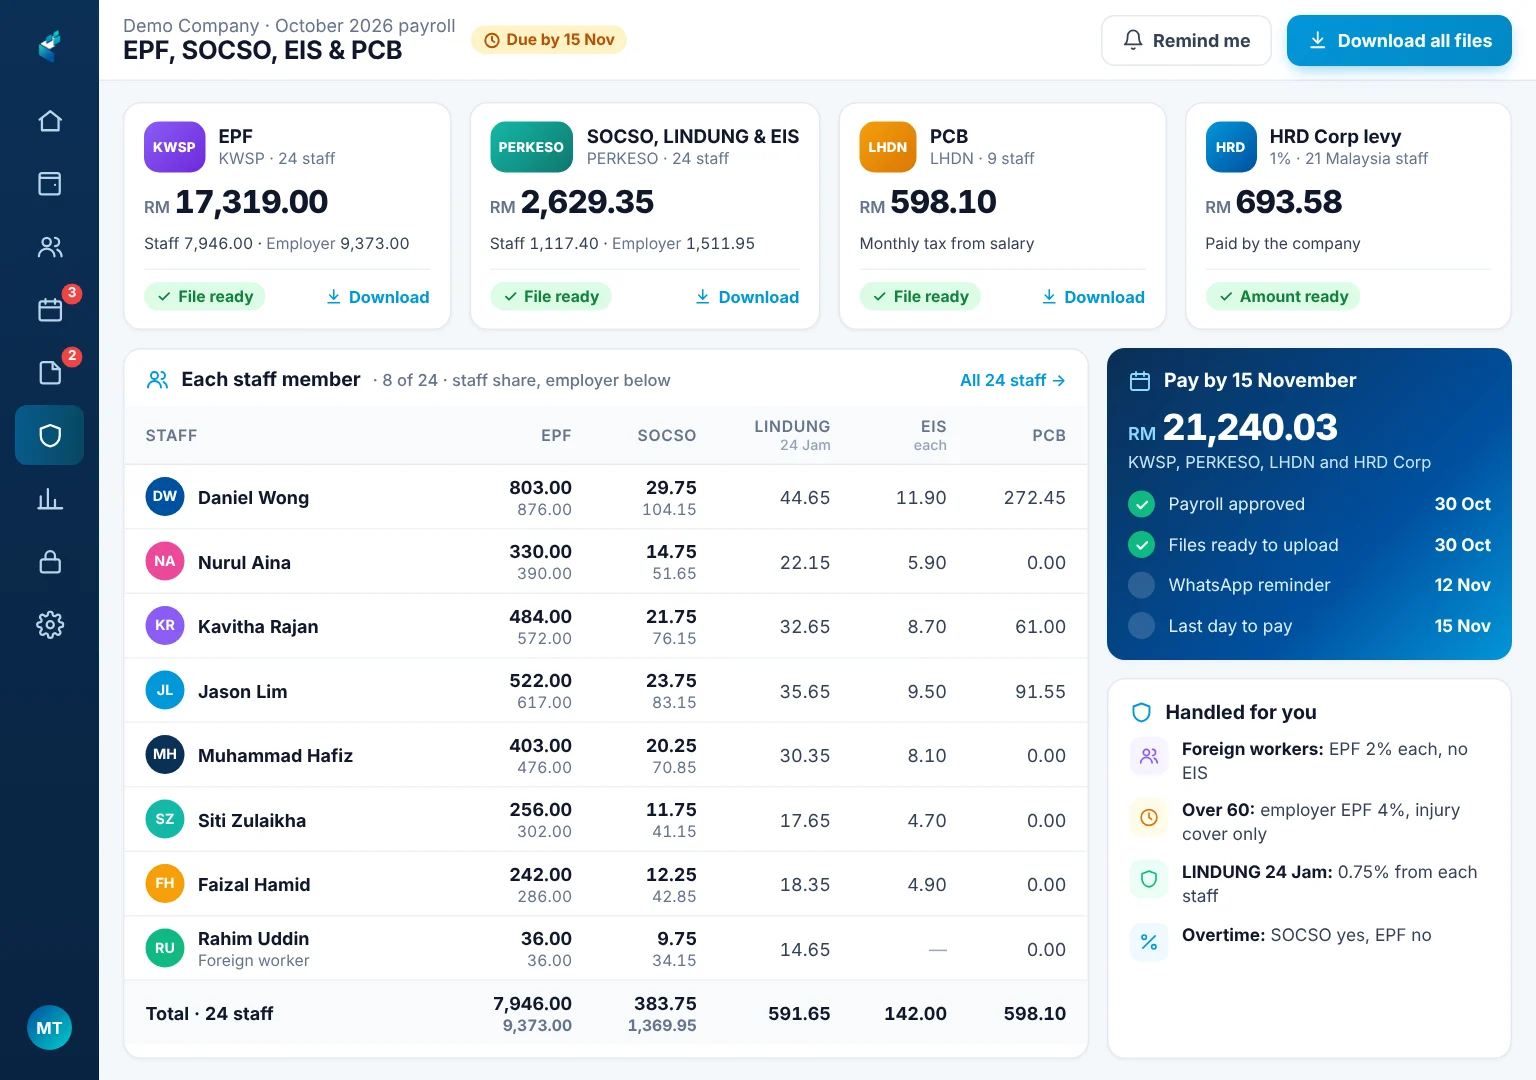The width and height of the screenshot is (1536, 1080).
Task: Click the KWSP badge on EPF card
Action: click(x=174, y=147)
